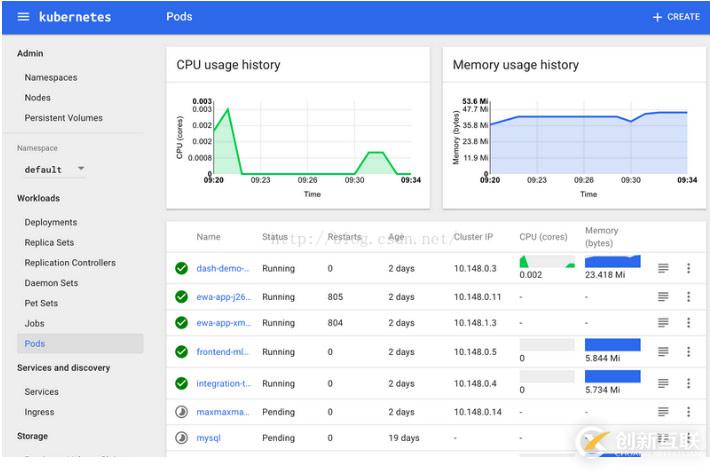Open logs icon for maxmaxma pod row
Image resolution: width=710 pixels, height=471 pixels.
pos(662,412)
